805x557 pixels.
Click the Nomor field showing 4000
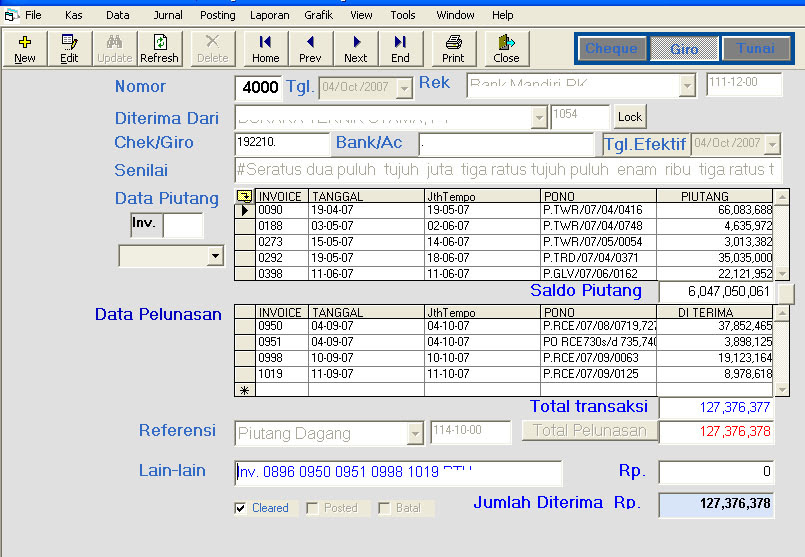coord(259,87)
